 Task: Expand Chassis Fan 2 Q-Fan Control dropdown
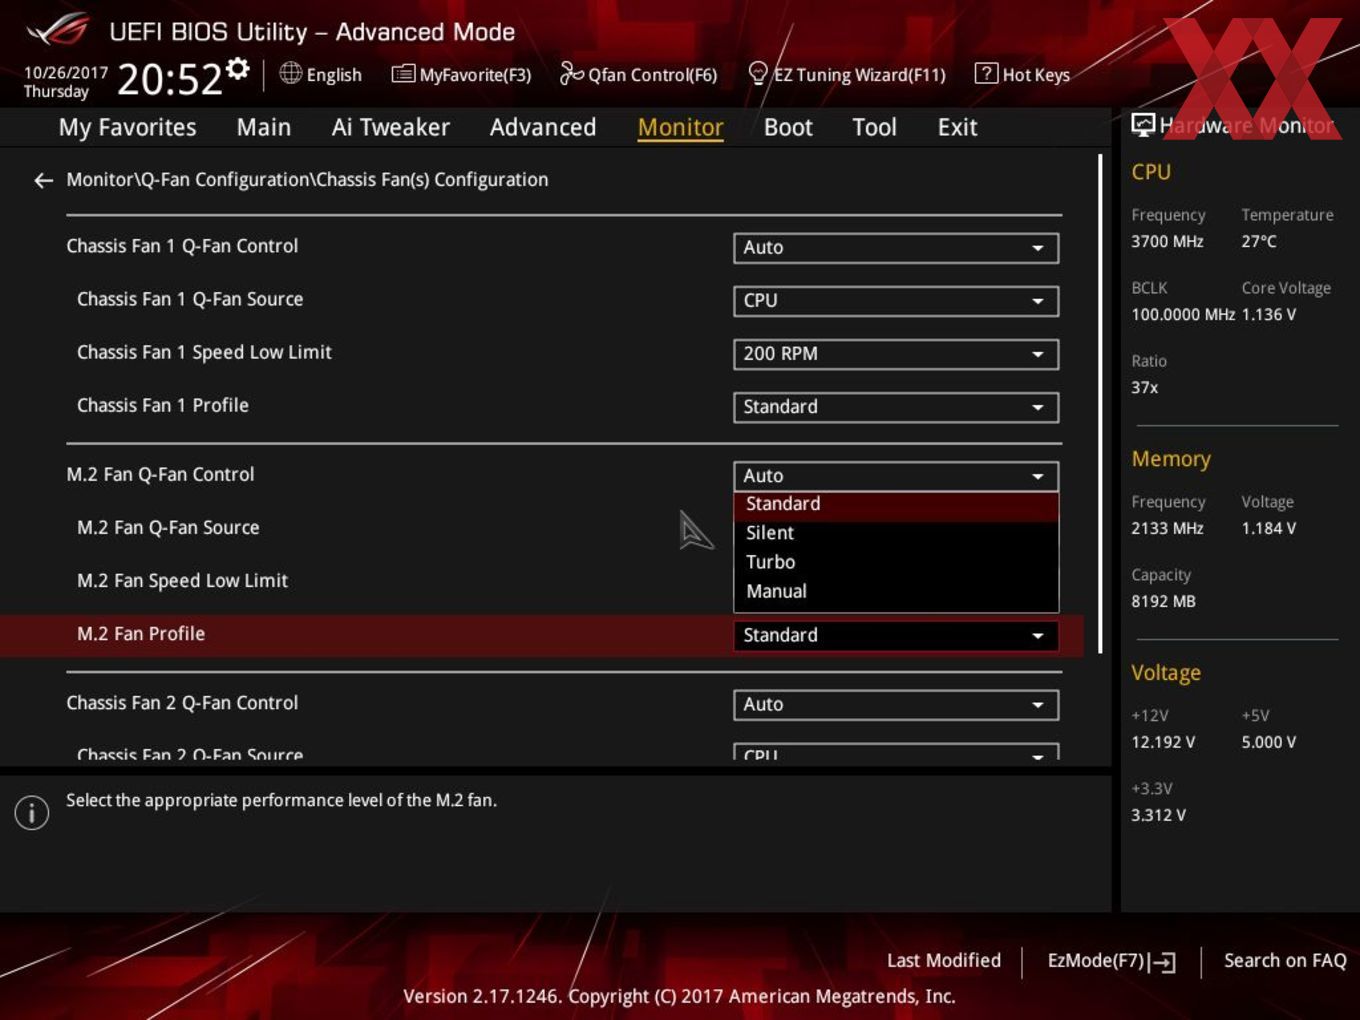[x=896, y=704]
